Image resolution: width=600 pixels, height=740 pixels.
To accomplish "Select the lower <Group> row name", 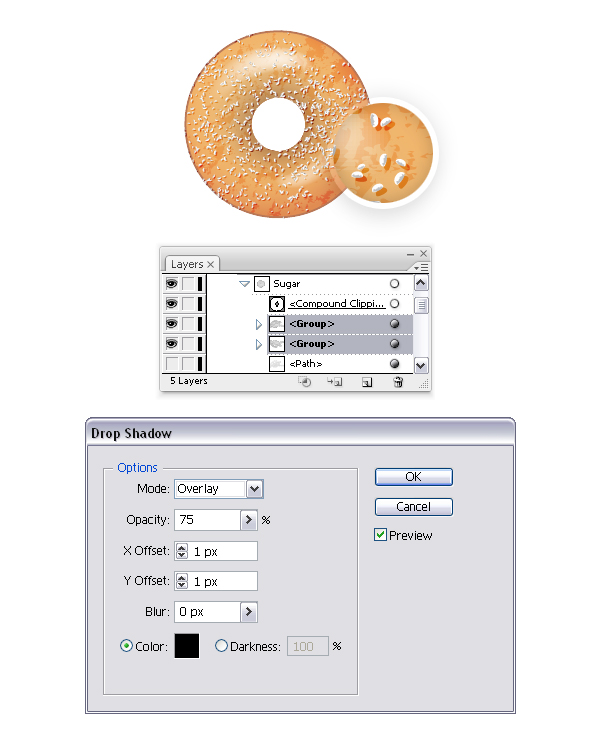I will point(312,344).
